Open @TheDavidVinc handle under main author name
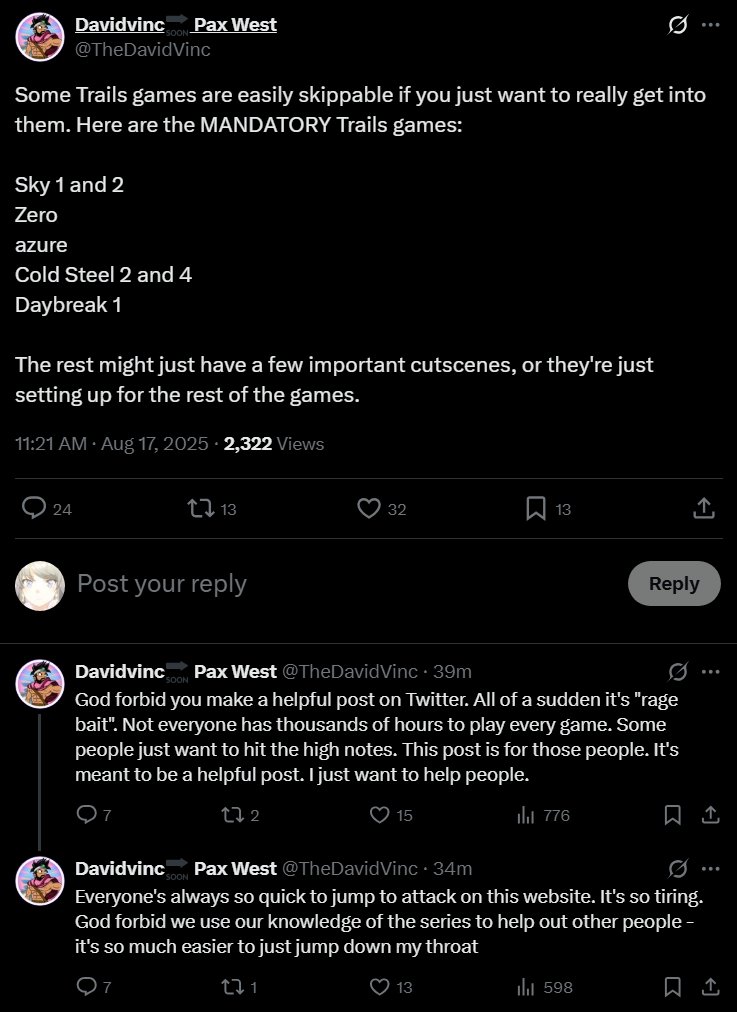This screenshot has width=737, height=1012. [143, 49]
